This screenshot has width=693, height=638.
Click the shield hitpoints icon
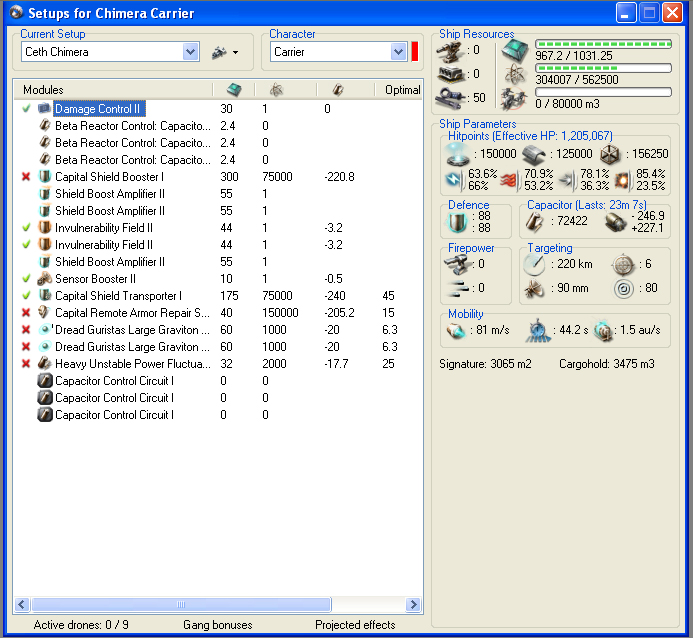point(458,154)
